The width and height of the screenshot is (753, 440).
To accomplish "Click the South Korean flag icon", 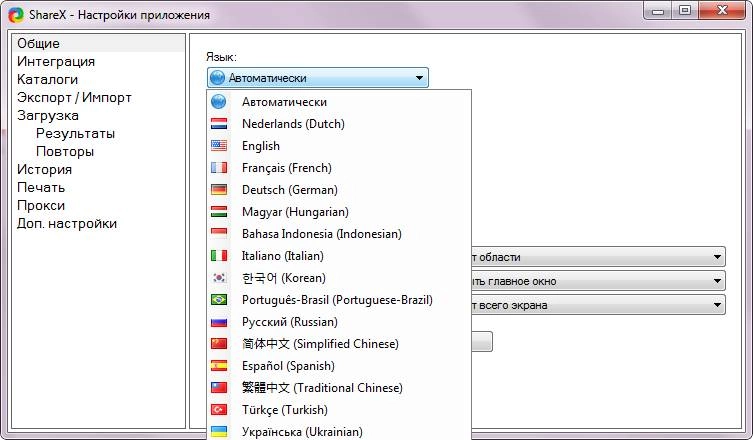I will 219,278.
